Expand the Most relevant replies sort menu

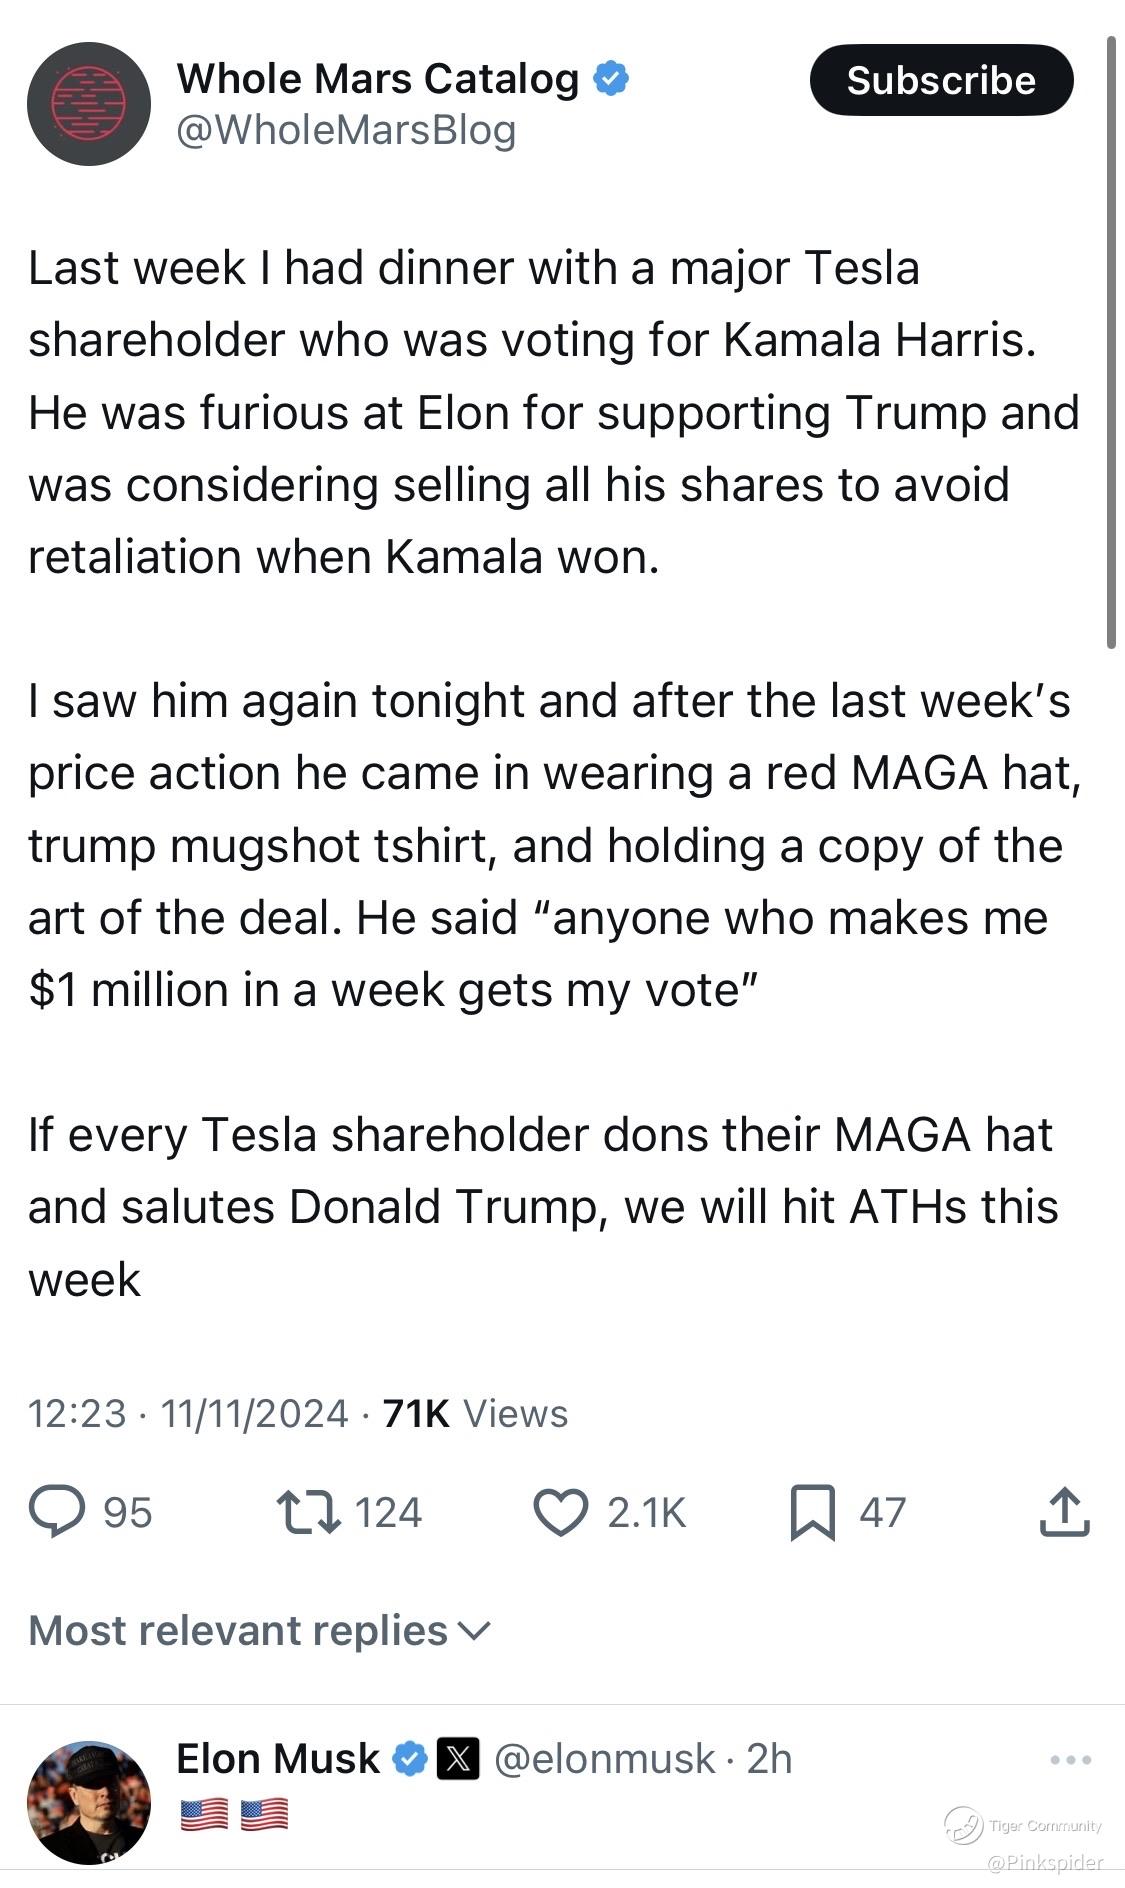260,1630
